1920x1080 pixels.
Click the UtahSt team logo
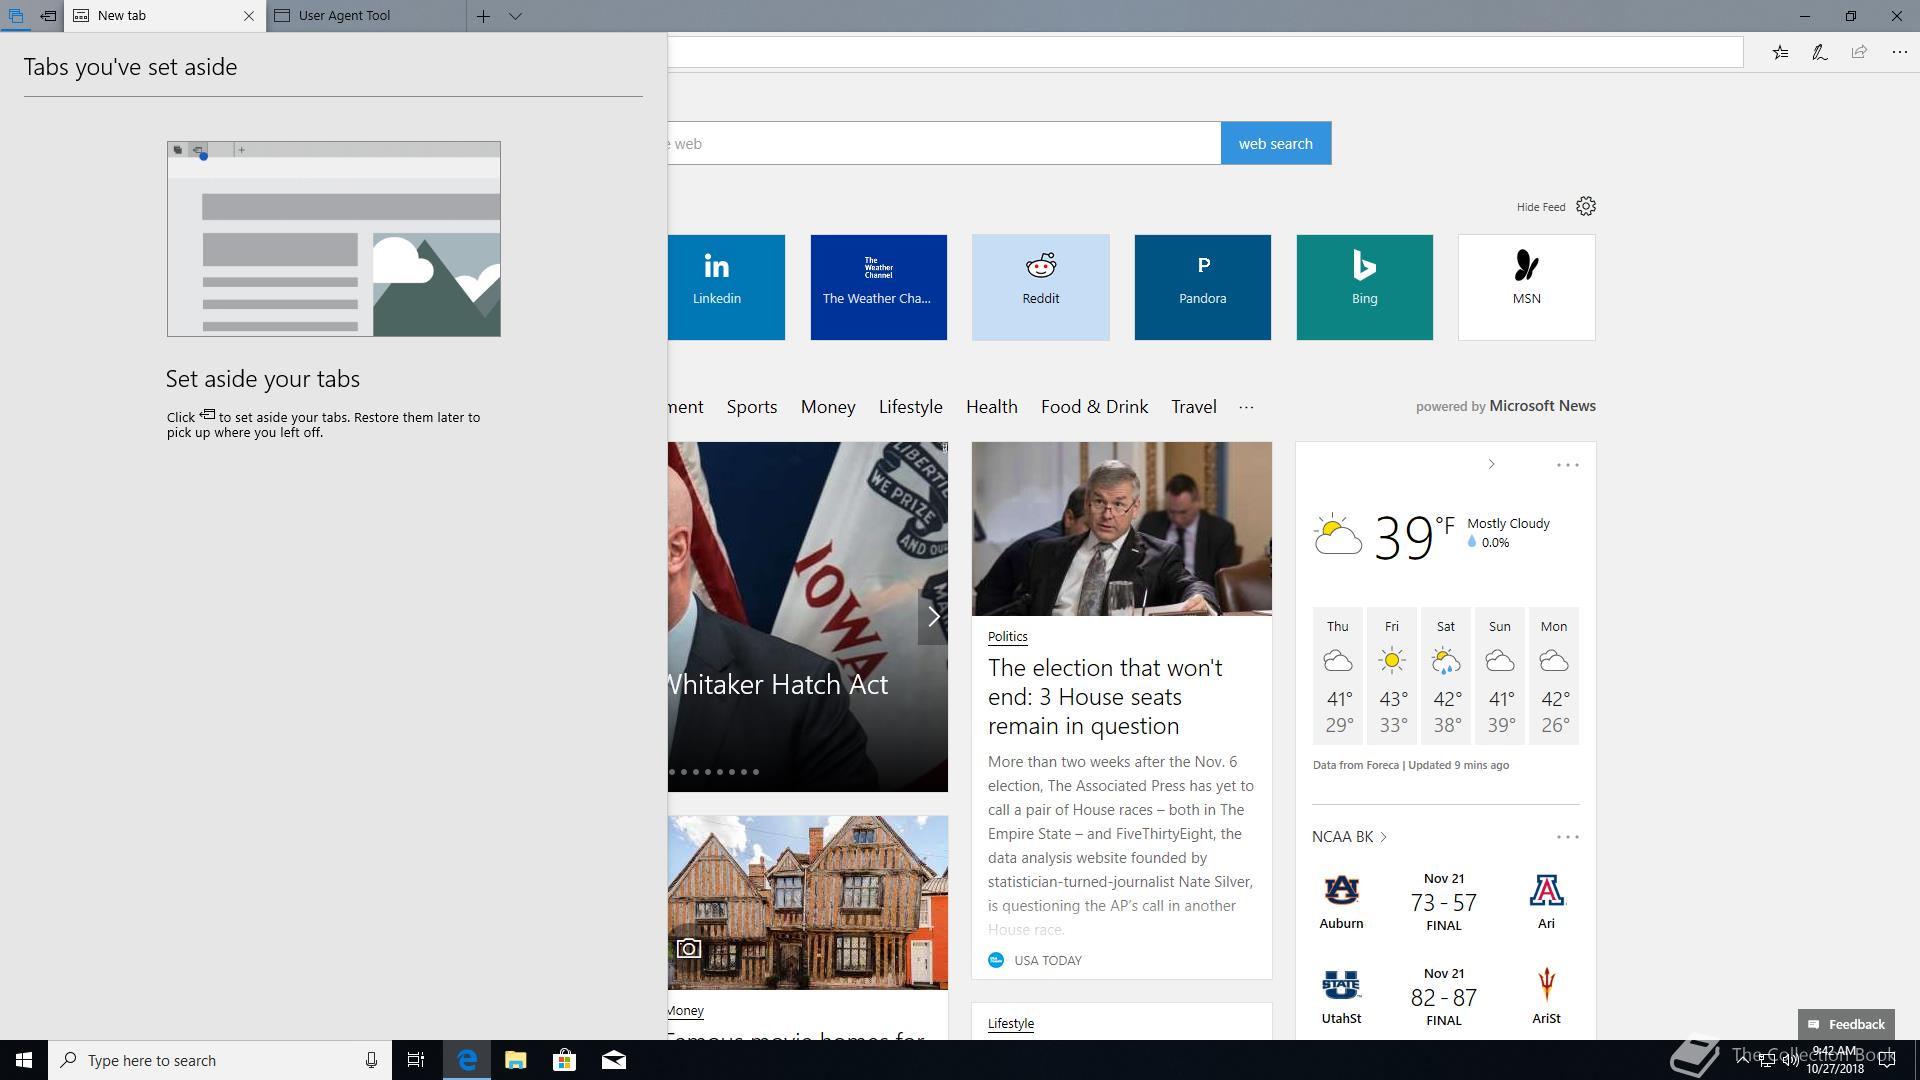pos(1341,985)
